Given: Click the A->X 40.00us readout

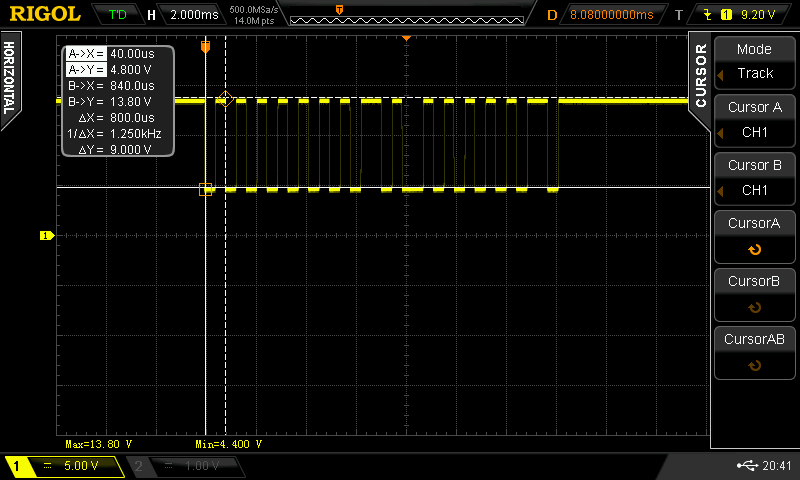Looking at the screenshot, I should [x=111, y=54].
